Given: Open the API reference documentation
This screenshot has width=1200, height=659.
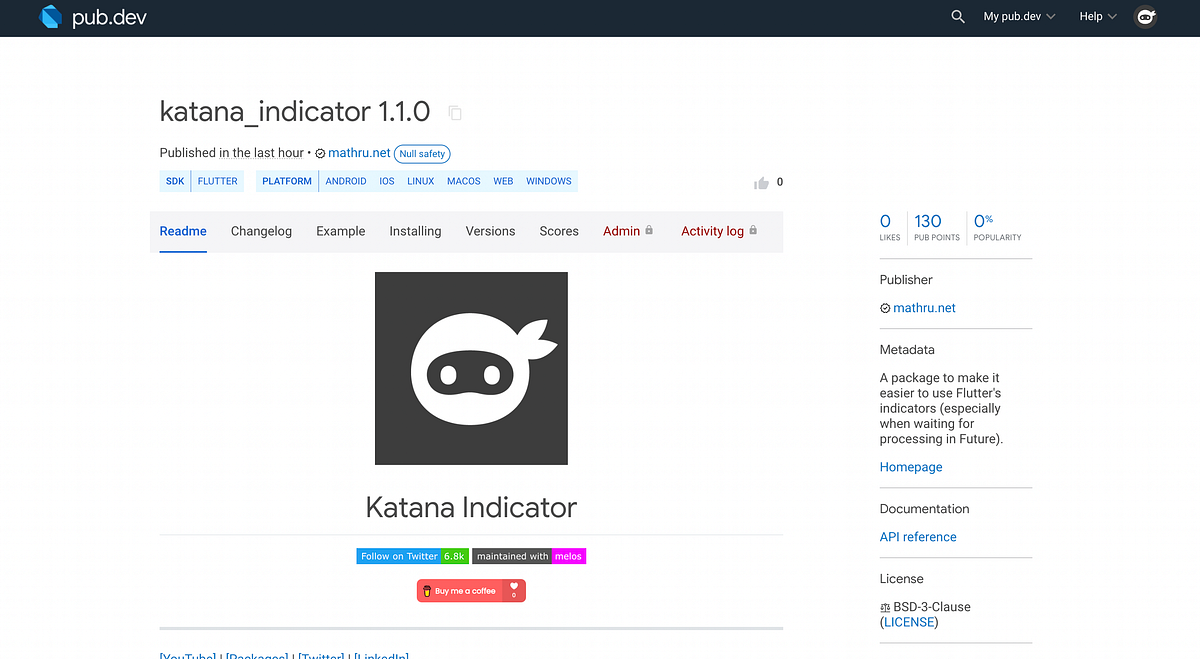Looking at the screenshot, I should point(918,536).
